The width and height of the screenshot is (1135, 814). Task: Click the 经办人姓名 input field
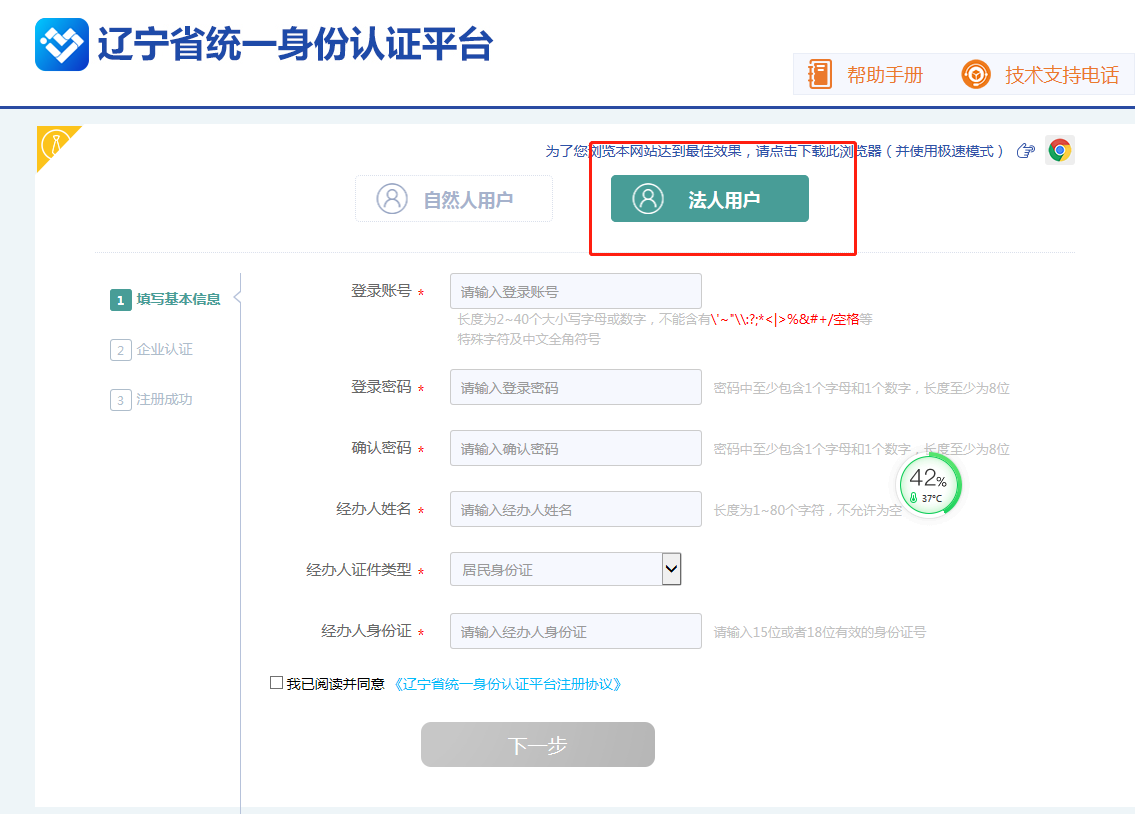(x=575, y=510)
